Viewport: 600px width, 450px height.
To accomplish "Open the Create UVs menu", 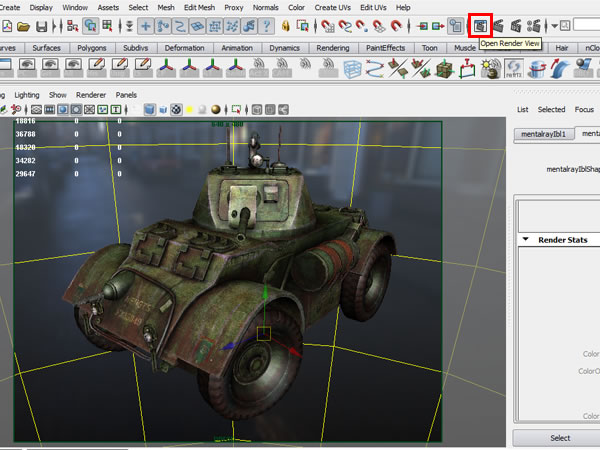I will (333, 7).
